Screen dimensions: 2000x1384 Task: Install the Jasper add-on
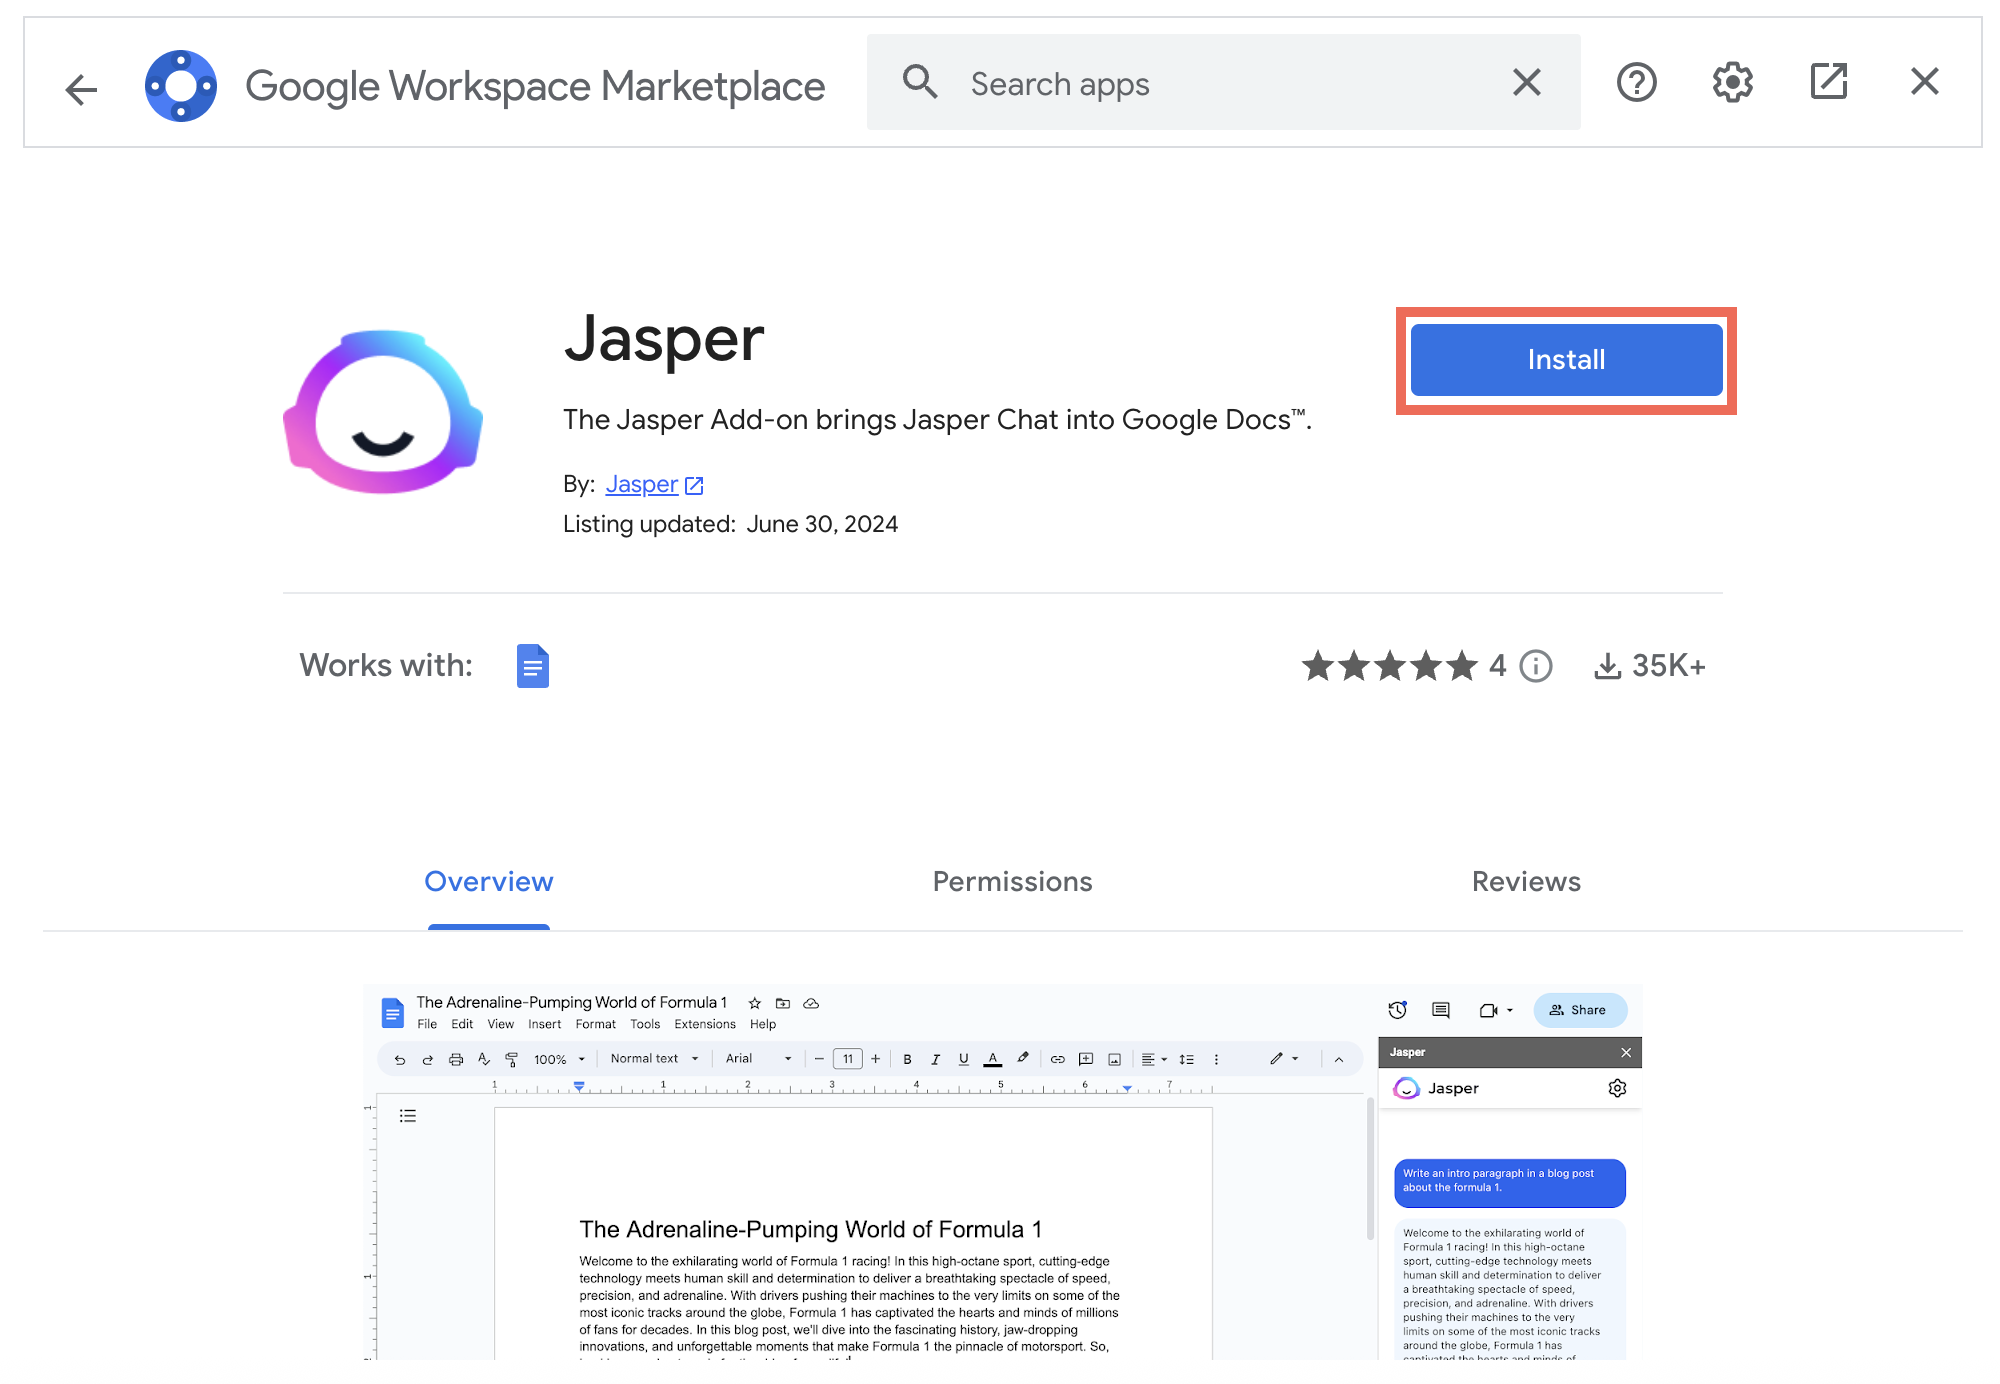(1566, 360)
